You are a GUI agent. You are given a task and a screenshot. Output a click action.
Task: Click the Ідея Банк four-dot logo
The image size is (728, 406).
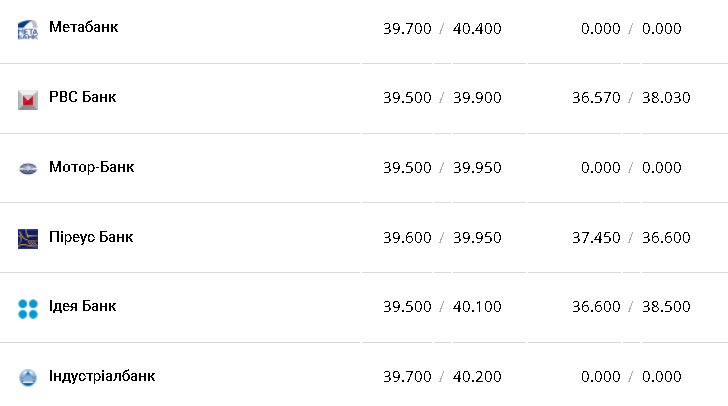(x=28, y=308)
